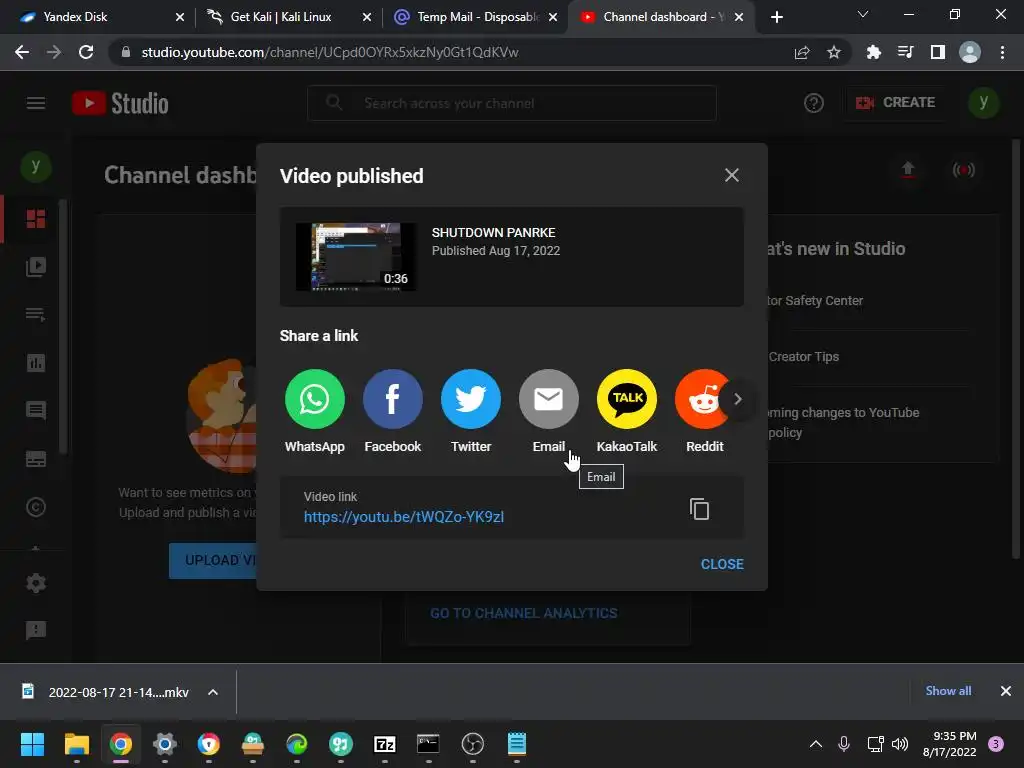1024x768 pixels.
Task: Toggle the Chrome side panel
Action: 937,52
